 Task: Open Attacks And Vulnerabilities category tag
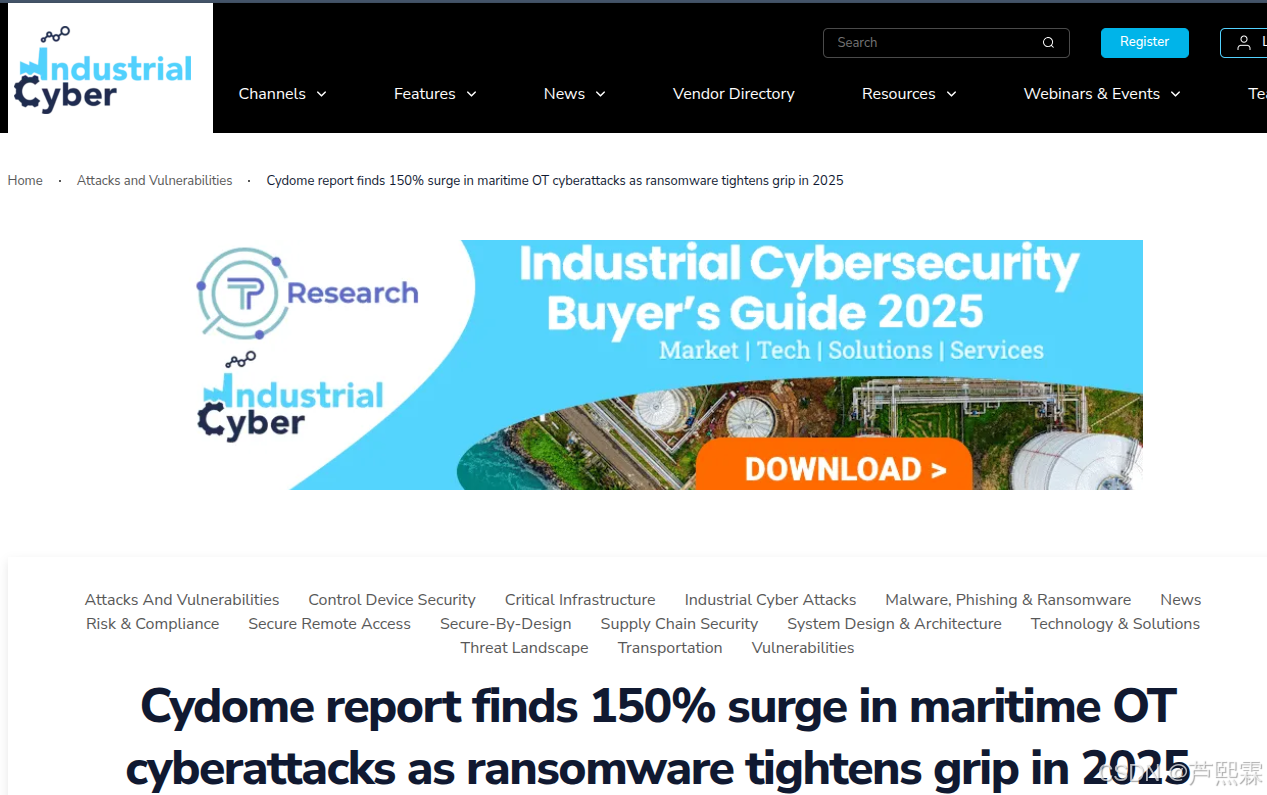[x=182, y=600]
